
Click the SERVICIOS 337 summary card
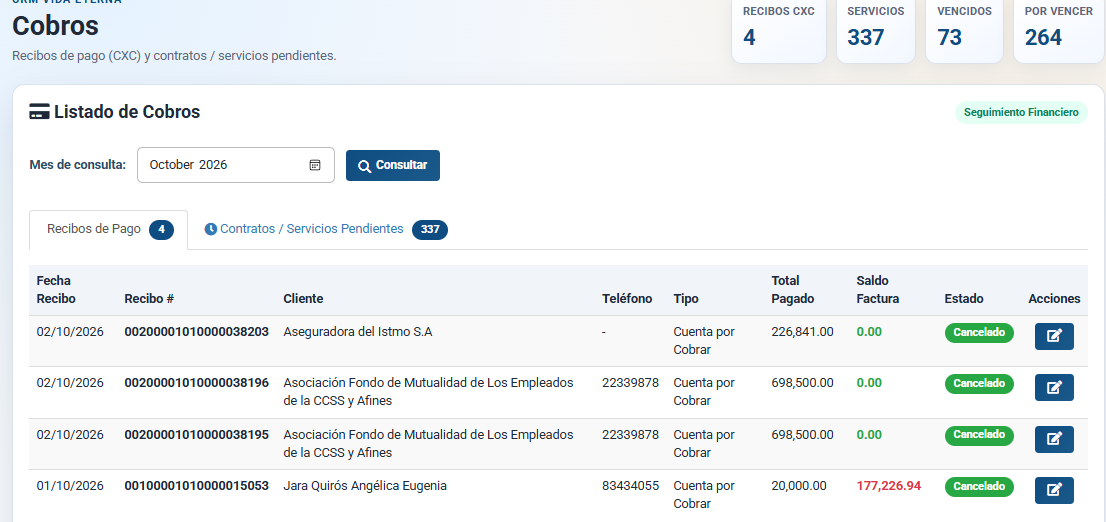pos(875,30)
